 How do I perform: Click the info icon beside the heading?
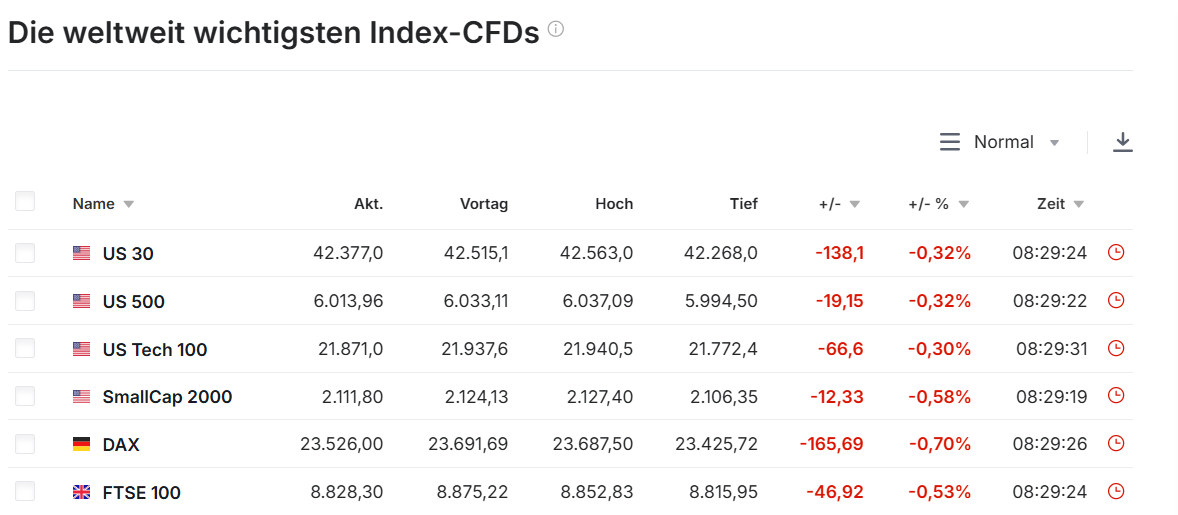tap(556, 30)
